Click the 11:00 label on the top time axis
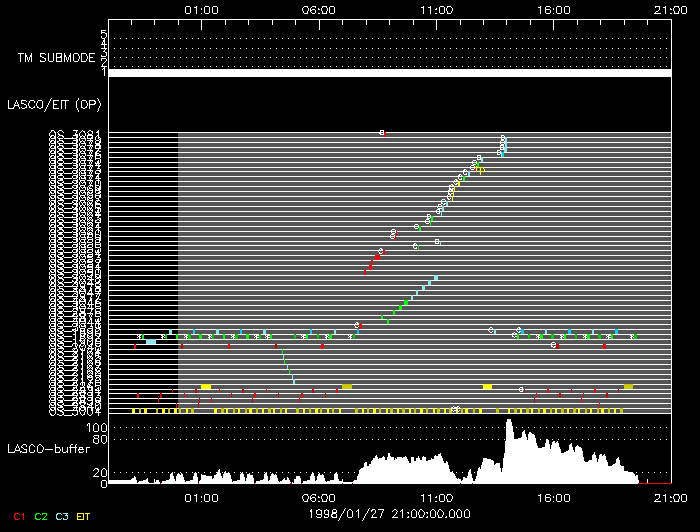 click(436, 10)
